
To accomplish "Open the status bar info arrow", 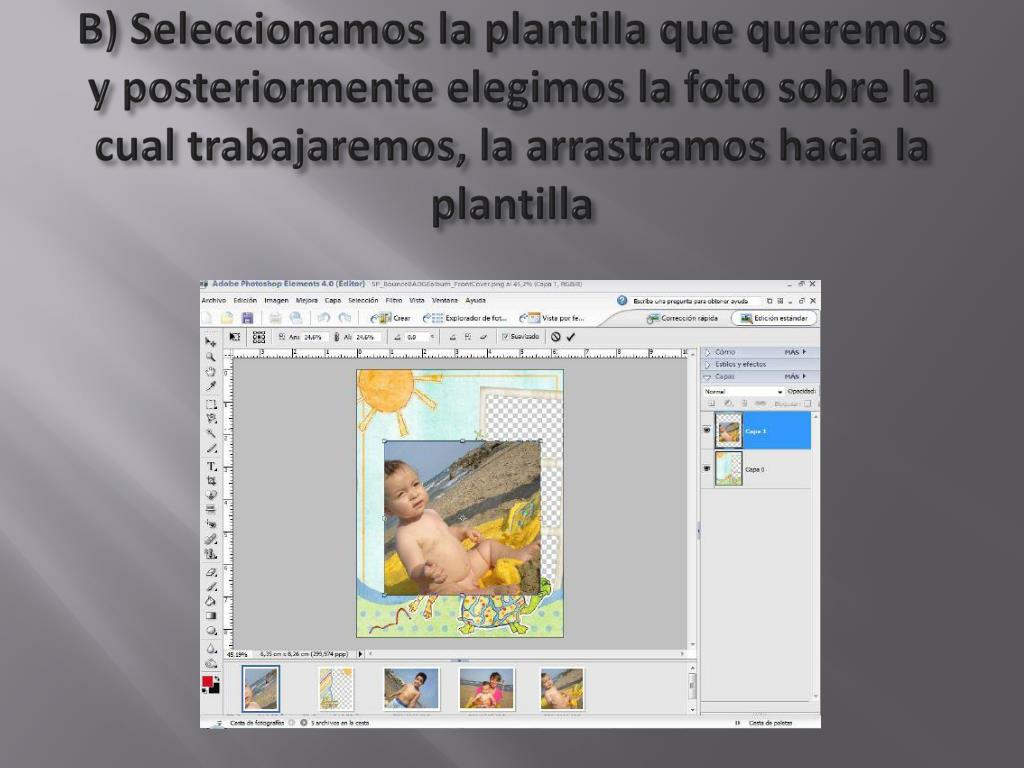I will [x=360, y=654].
